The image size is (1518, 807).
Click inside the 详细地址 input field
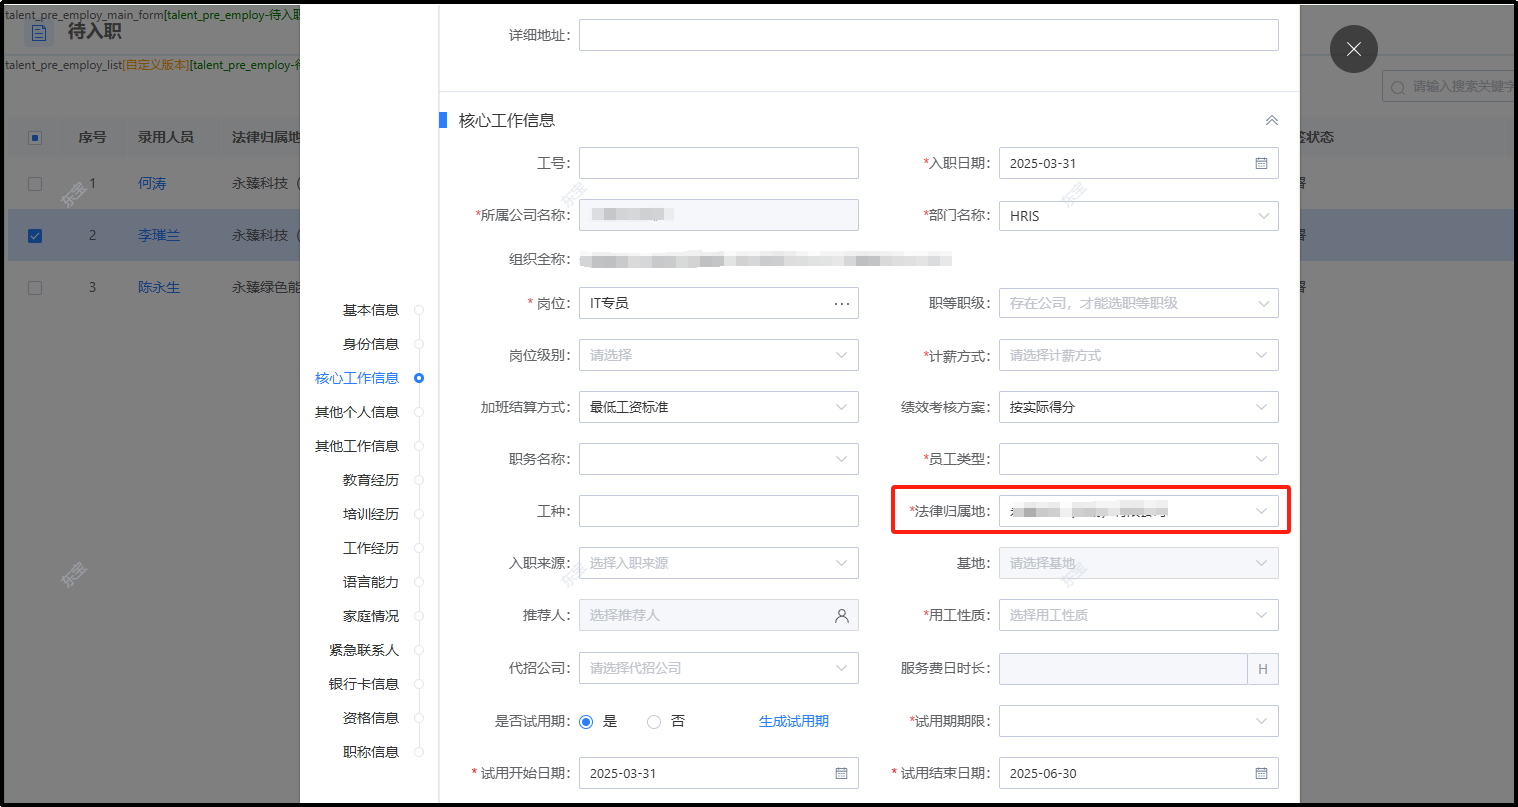tap(928, 34)
